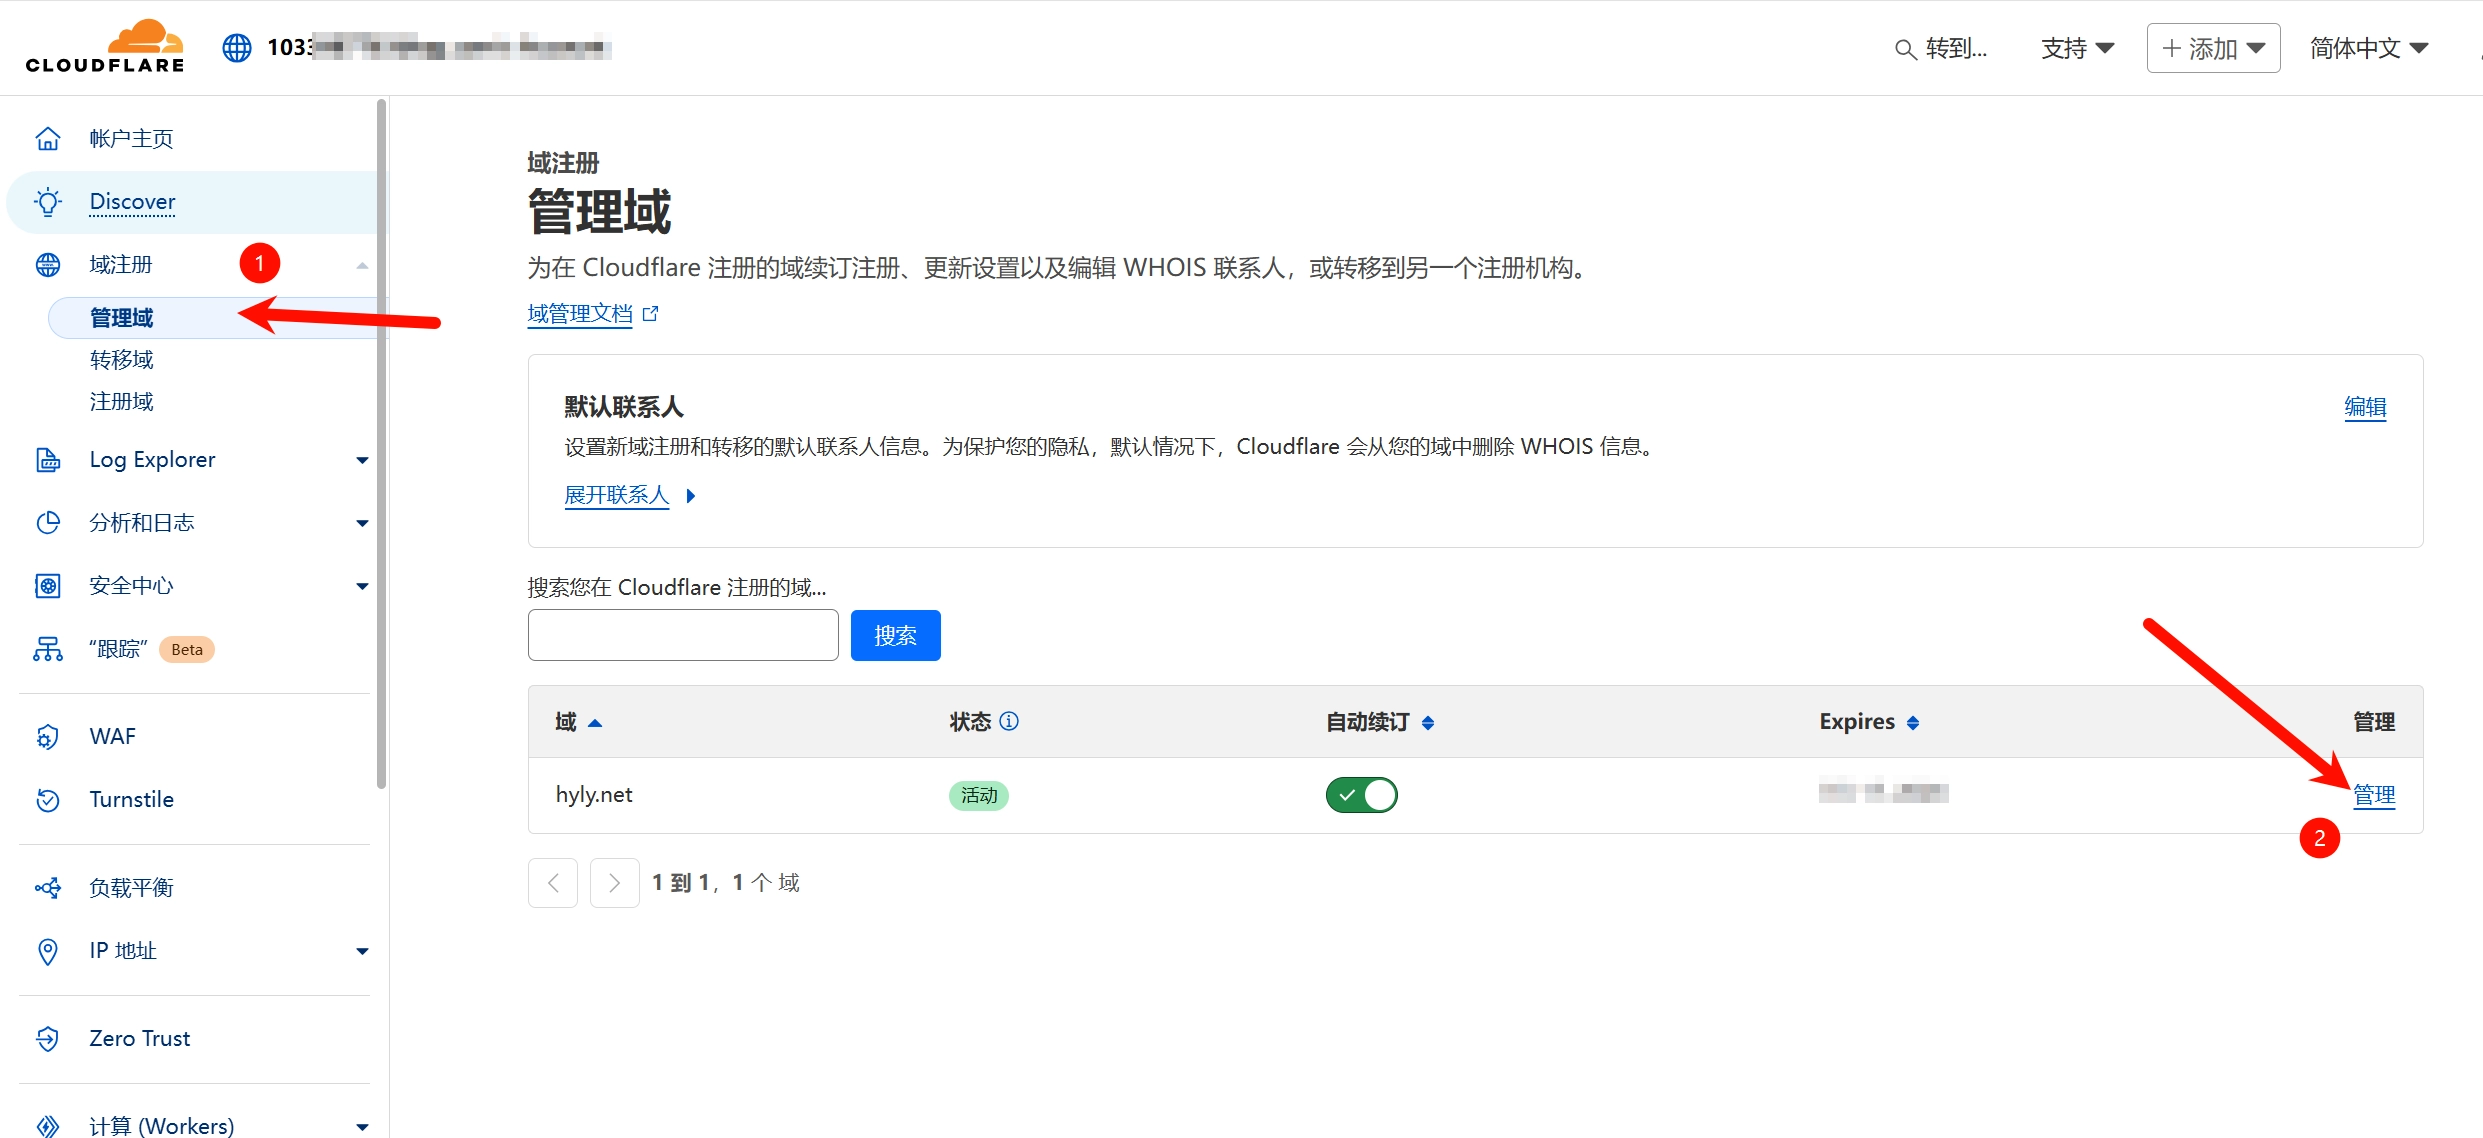Click 编辑 for default contact
The image size is (2483, 1138).
[2365, 407]
